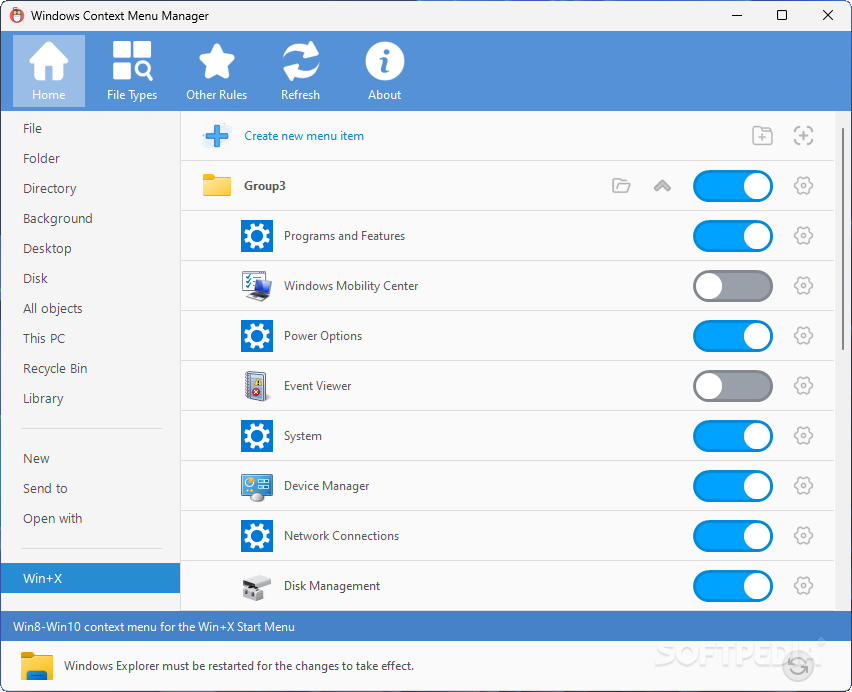
Task: Disable the Network Connections switch
Action: [732, 536]
